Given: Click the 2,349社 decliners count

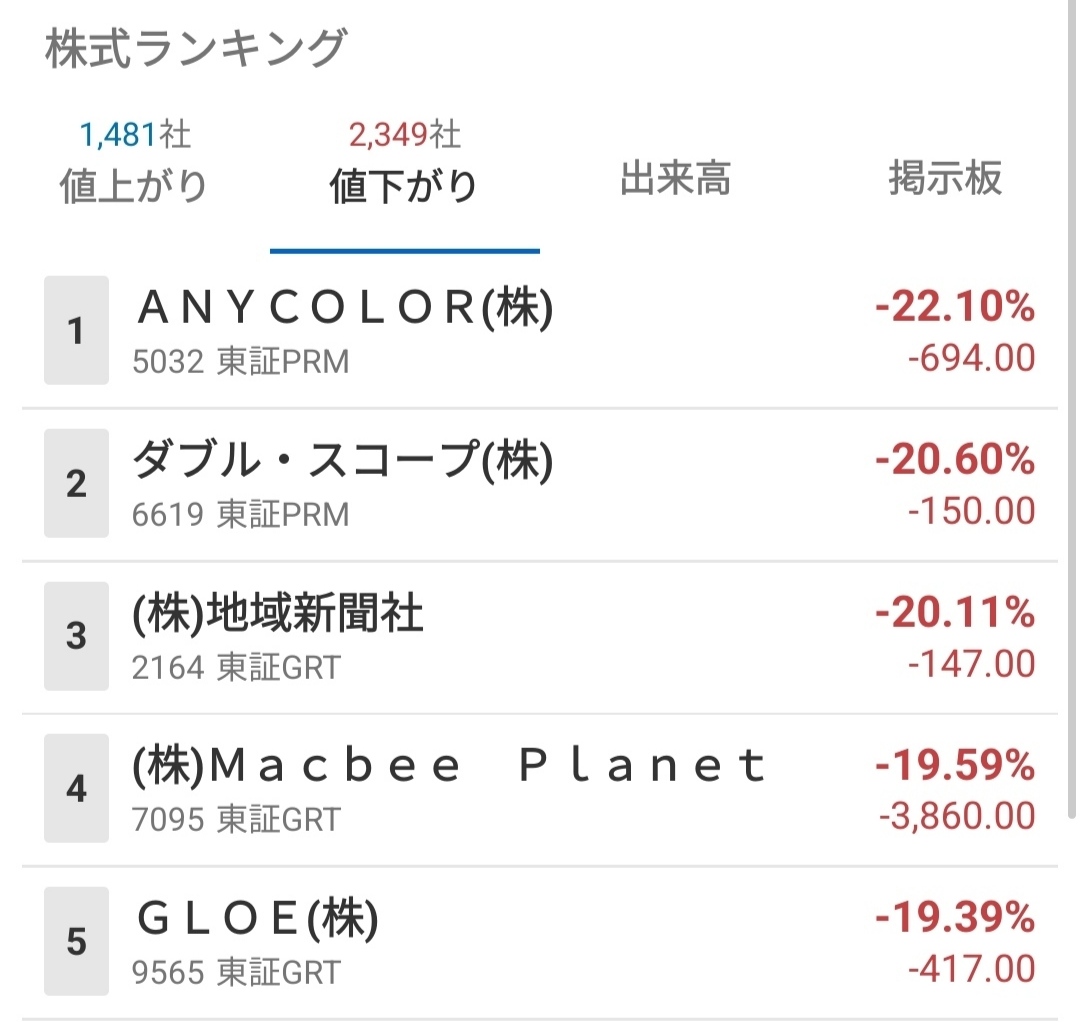Looking at the screenshot, I should [x=404, y=134].
